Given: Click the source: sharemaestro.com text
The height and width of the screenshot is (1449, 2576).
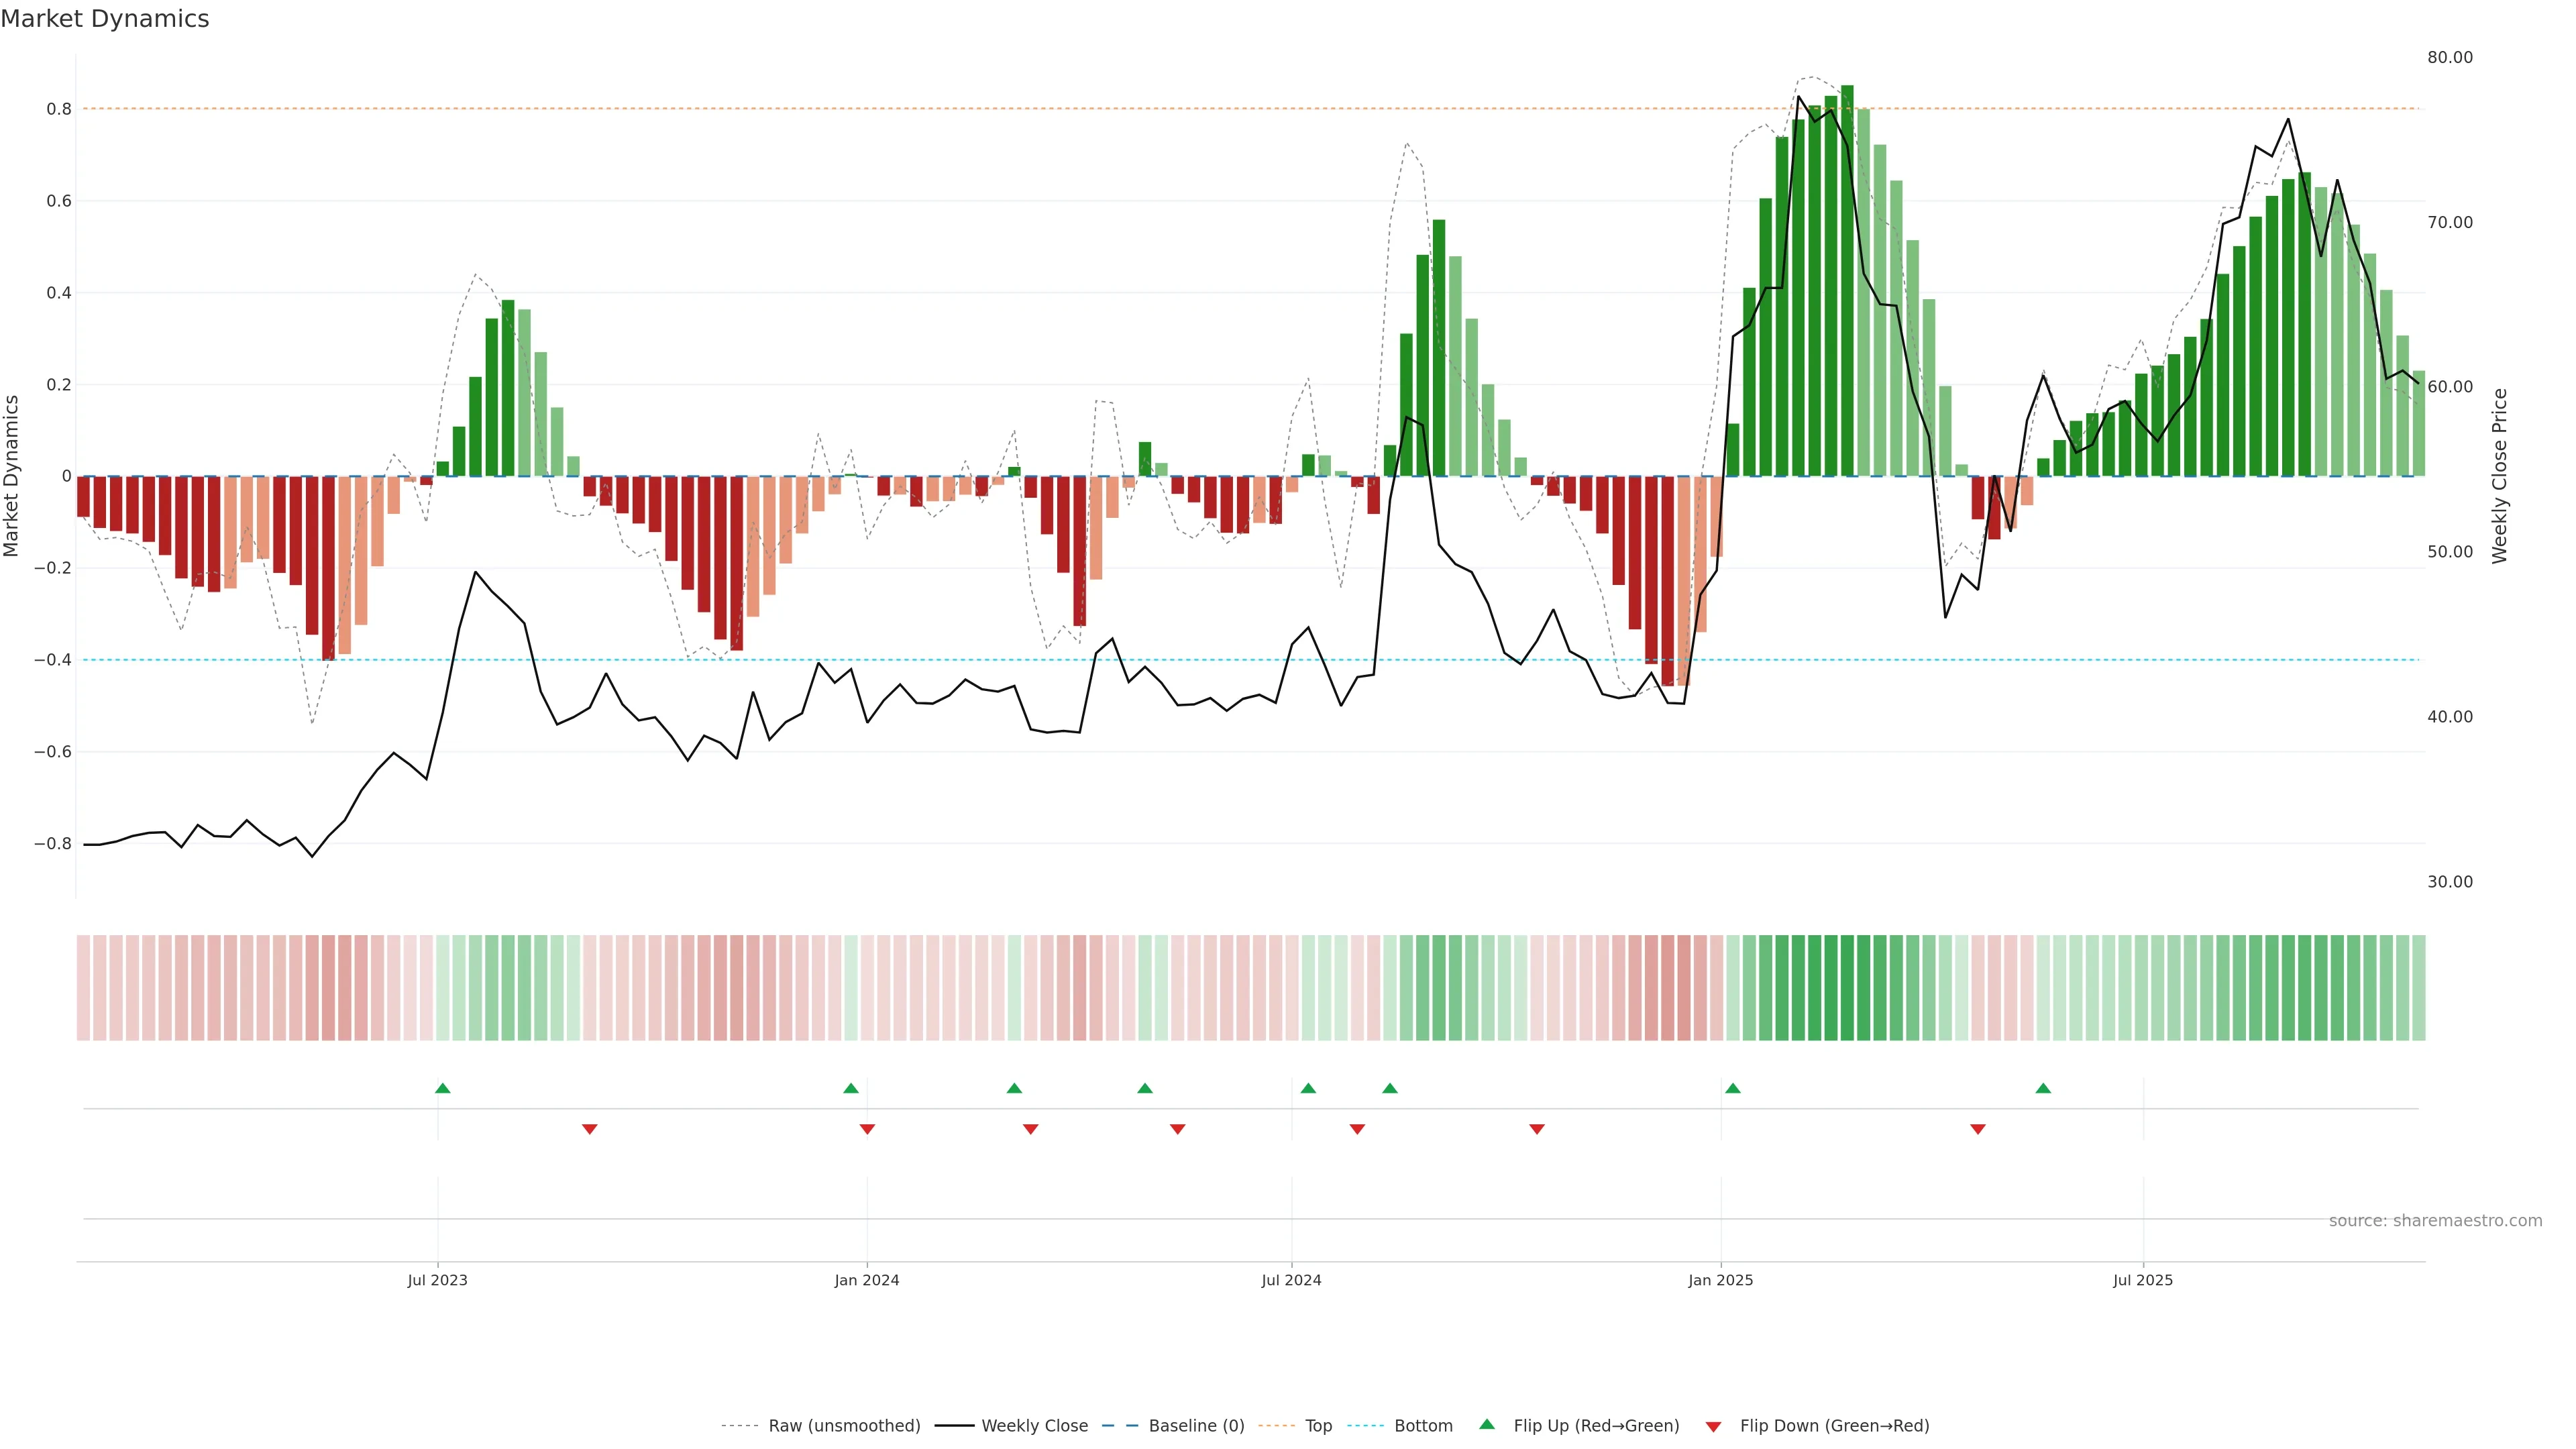Looking at the screenshot, I should 2435,1221.
